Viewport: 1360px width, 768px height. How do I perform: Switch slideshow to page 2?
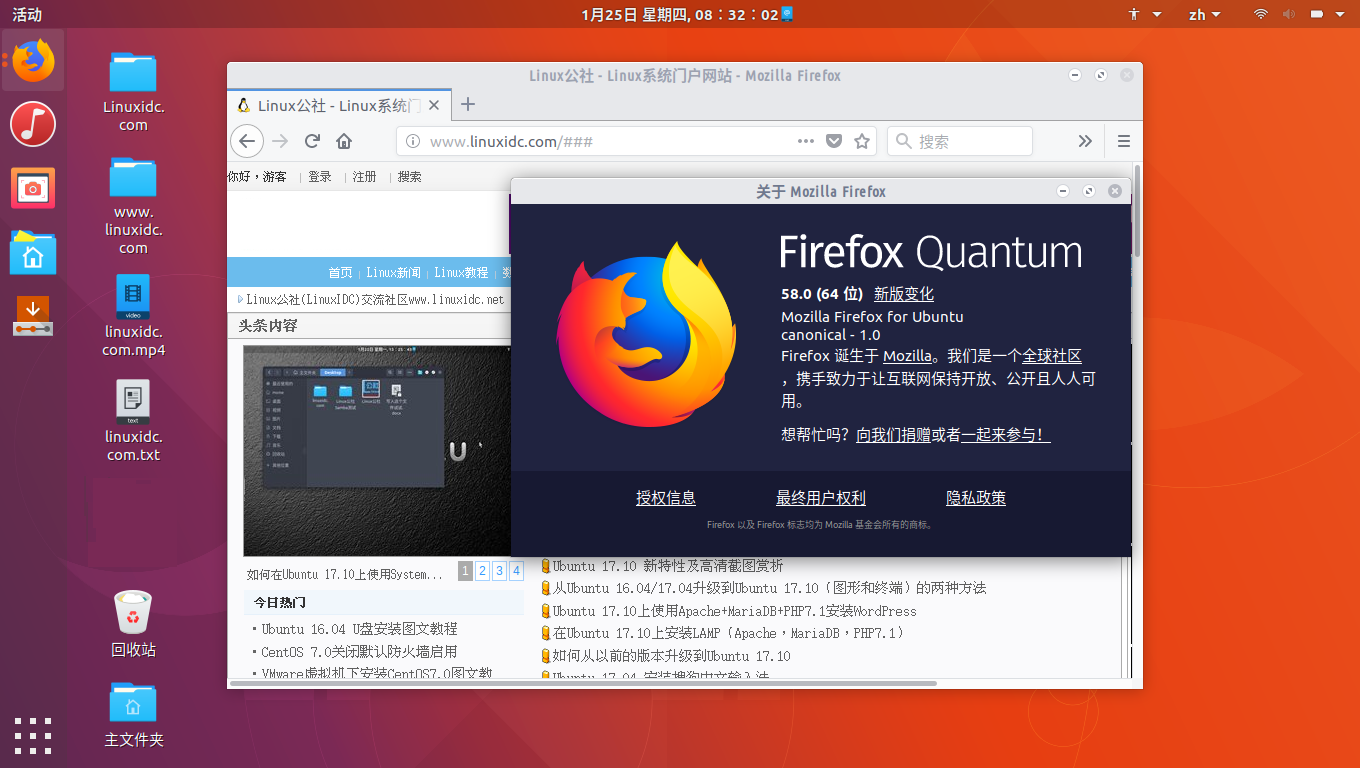[483, 571]
